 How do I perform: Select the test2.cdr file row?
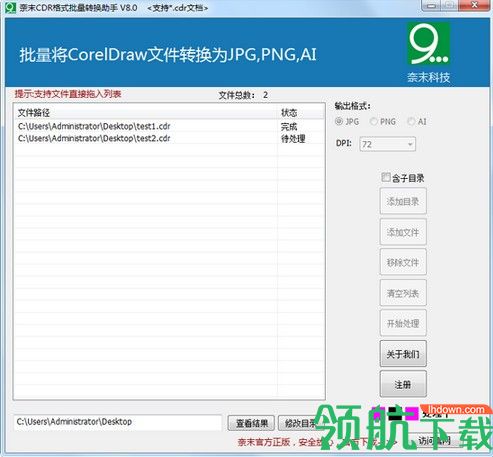pyautogui.click(x=169, y=138)
